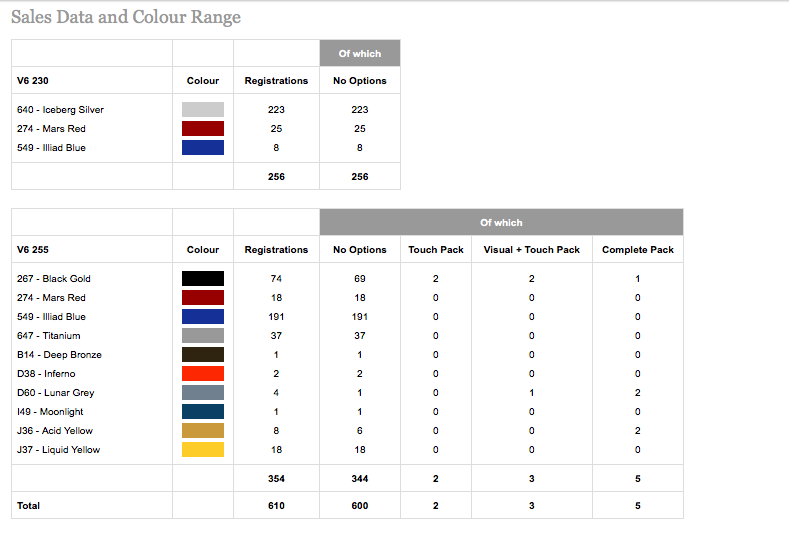Select Mars Red swatch in V6 230 table
The image size is (789, 535).
(203, 128)
